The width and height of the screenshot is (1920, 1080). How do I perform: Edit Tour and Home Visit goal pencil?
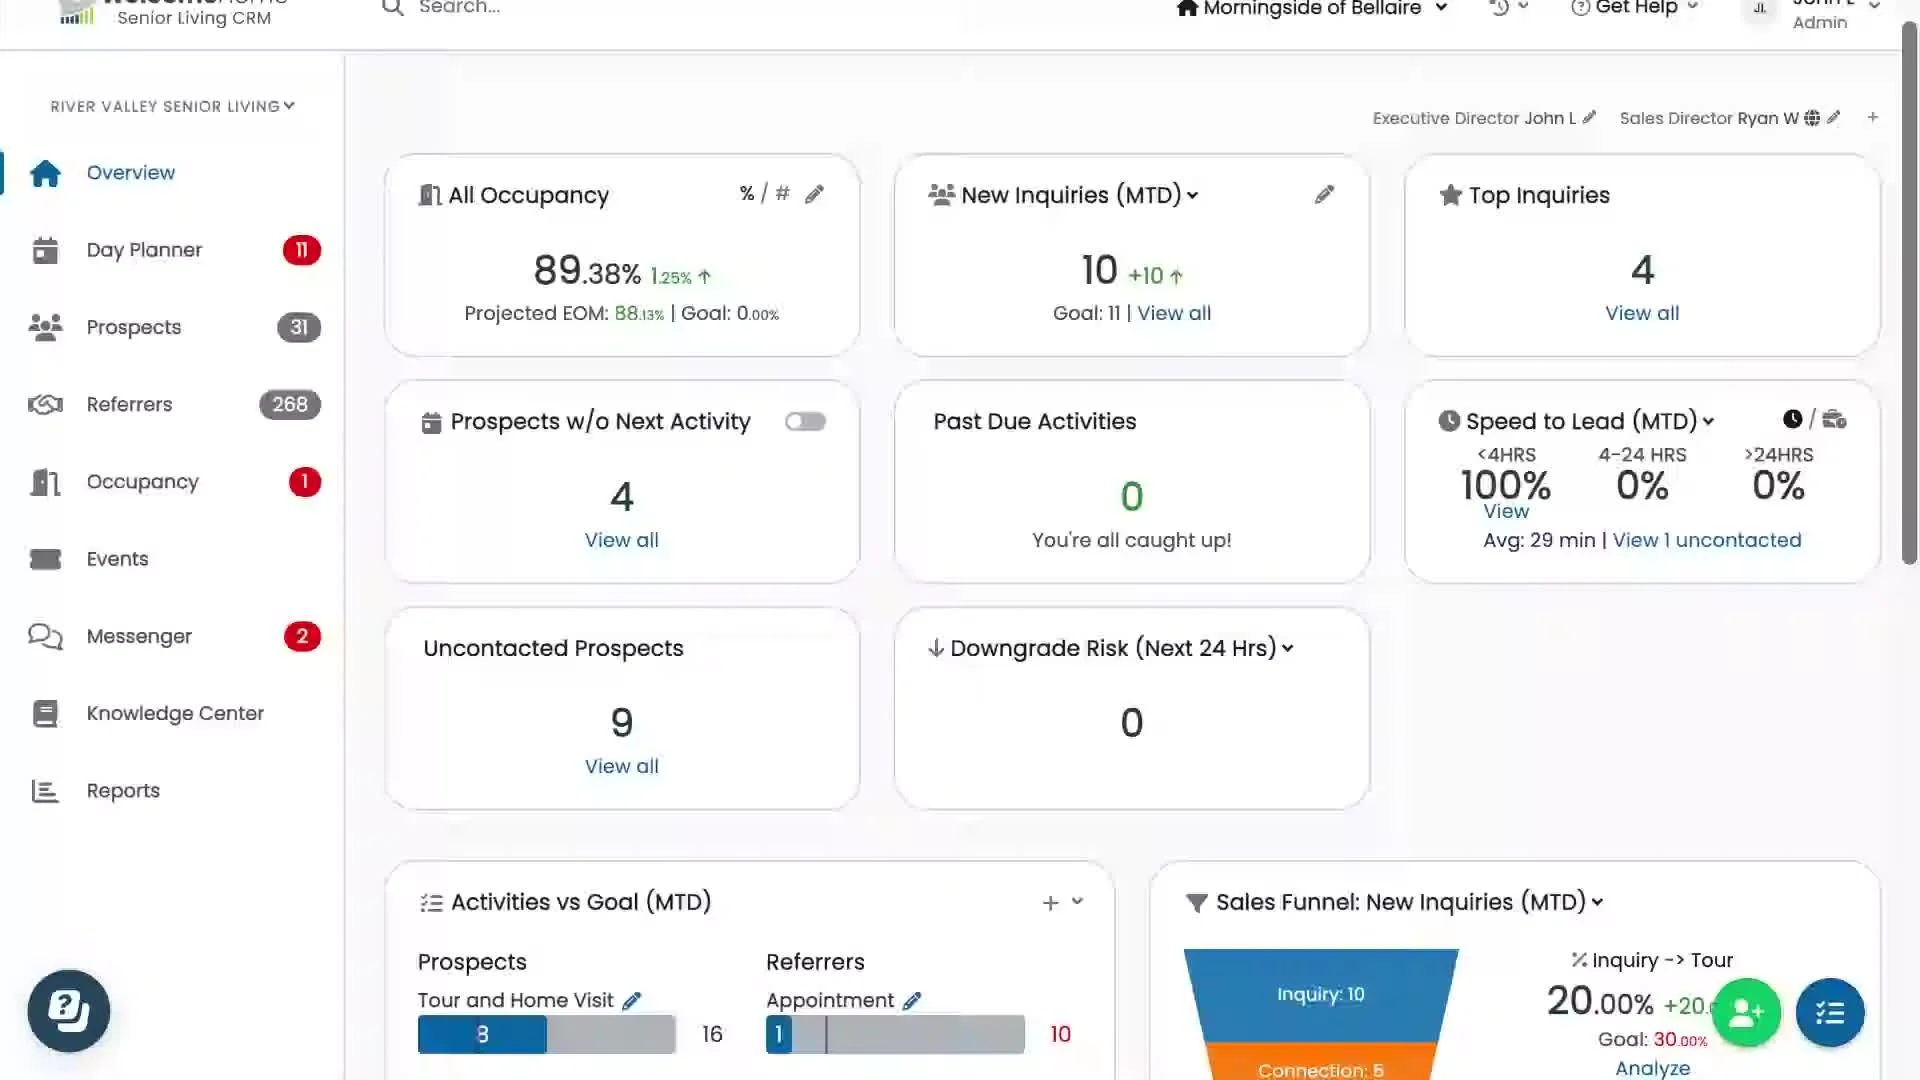pyautogui.click(x=632, y=1001)
